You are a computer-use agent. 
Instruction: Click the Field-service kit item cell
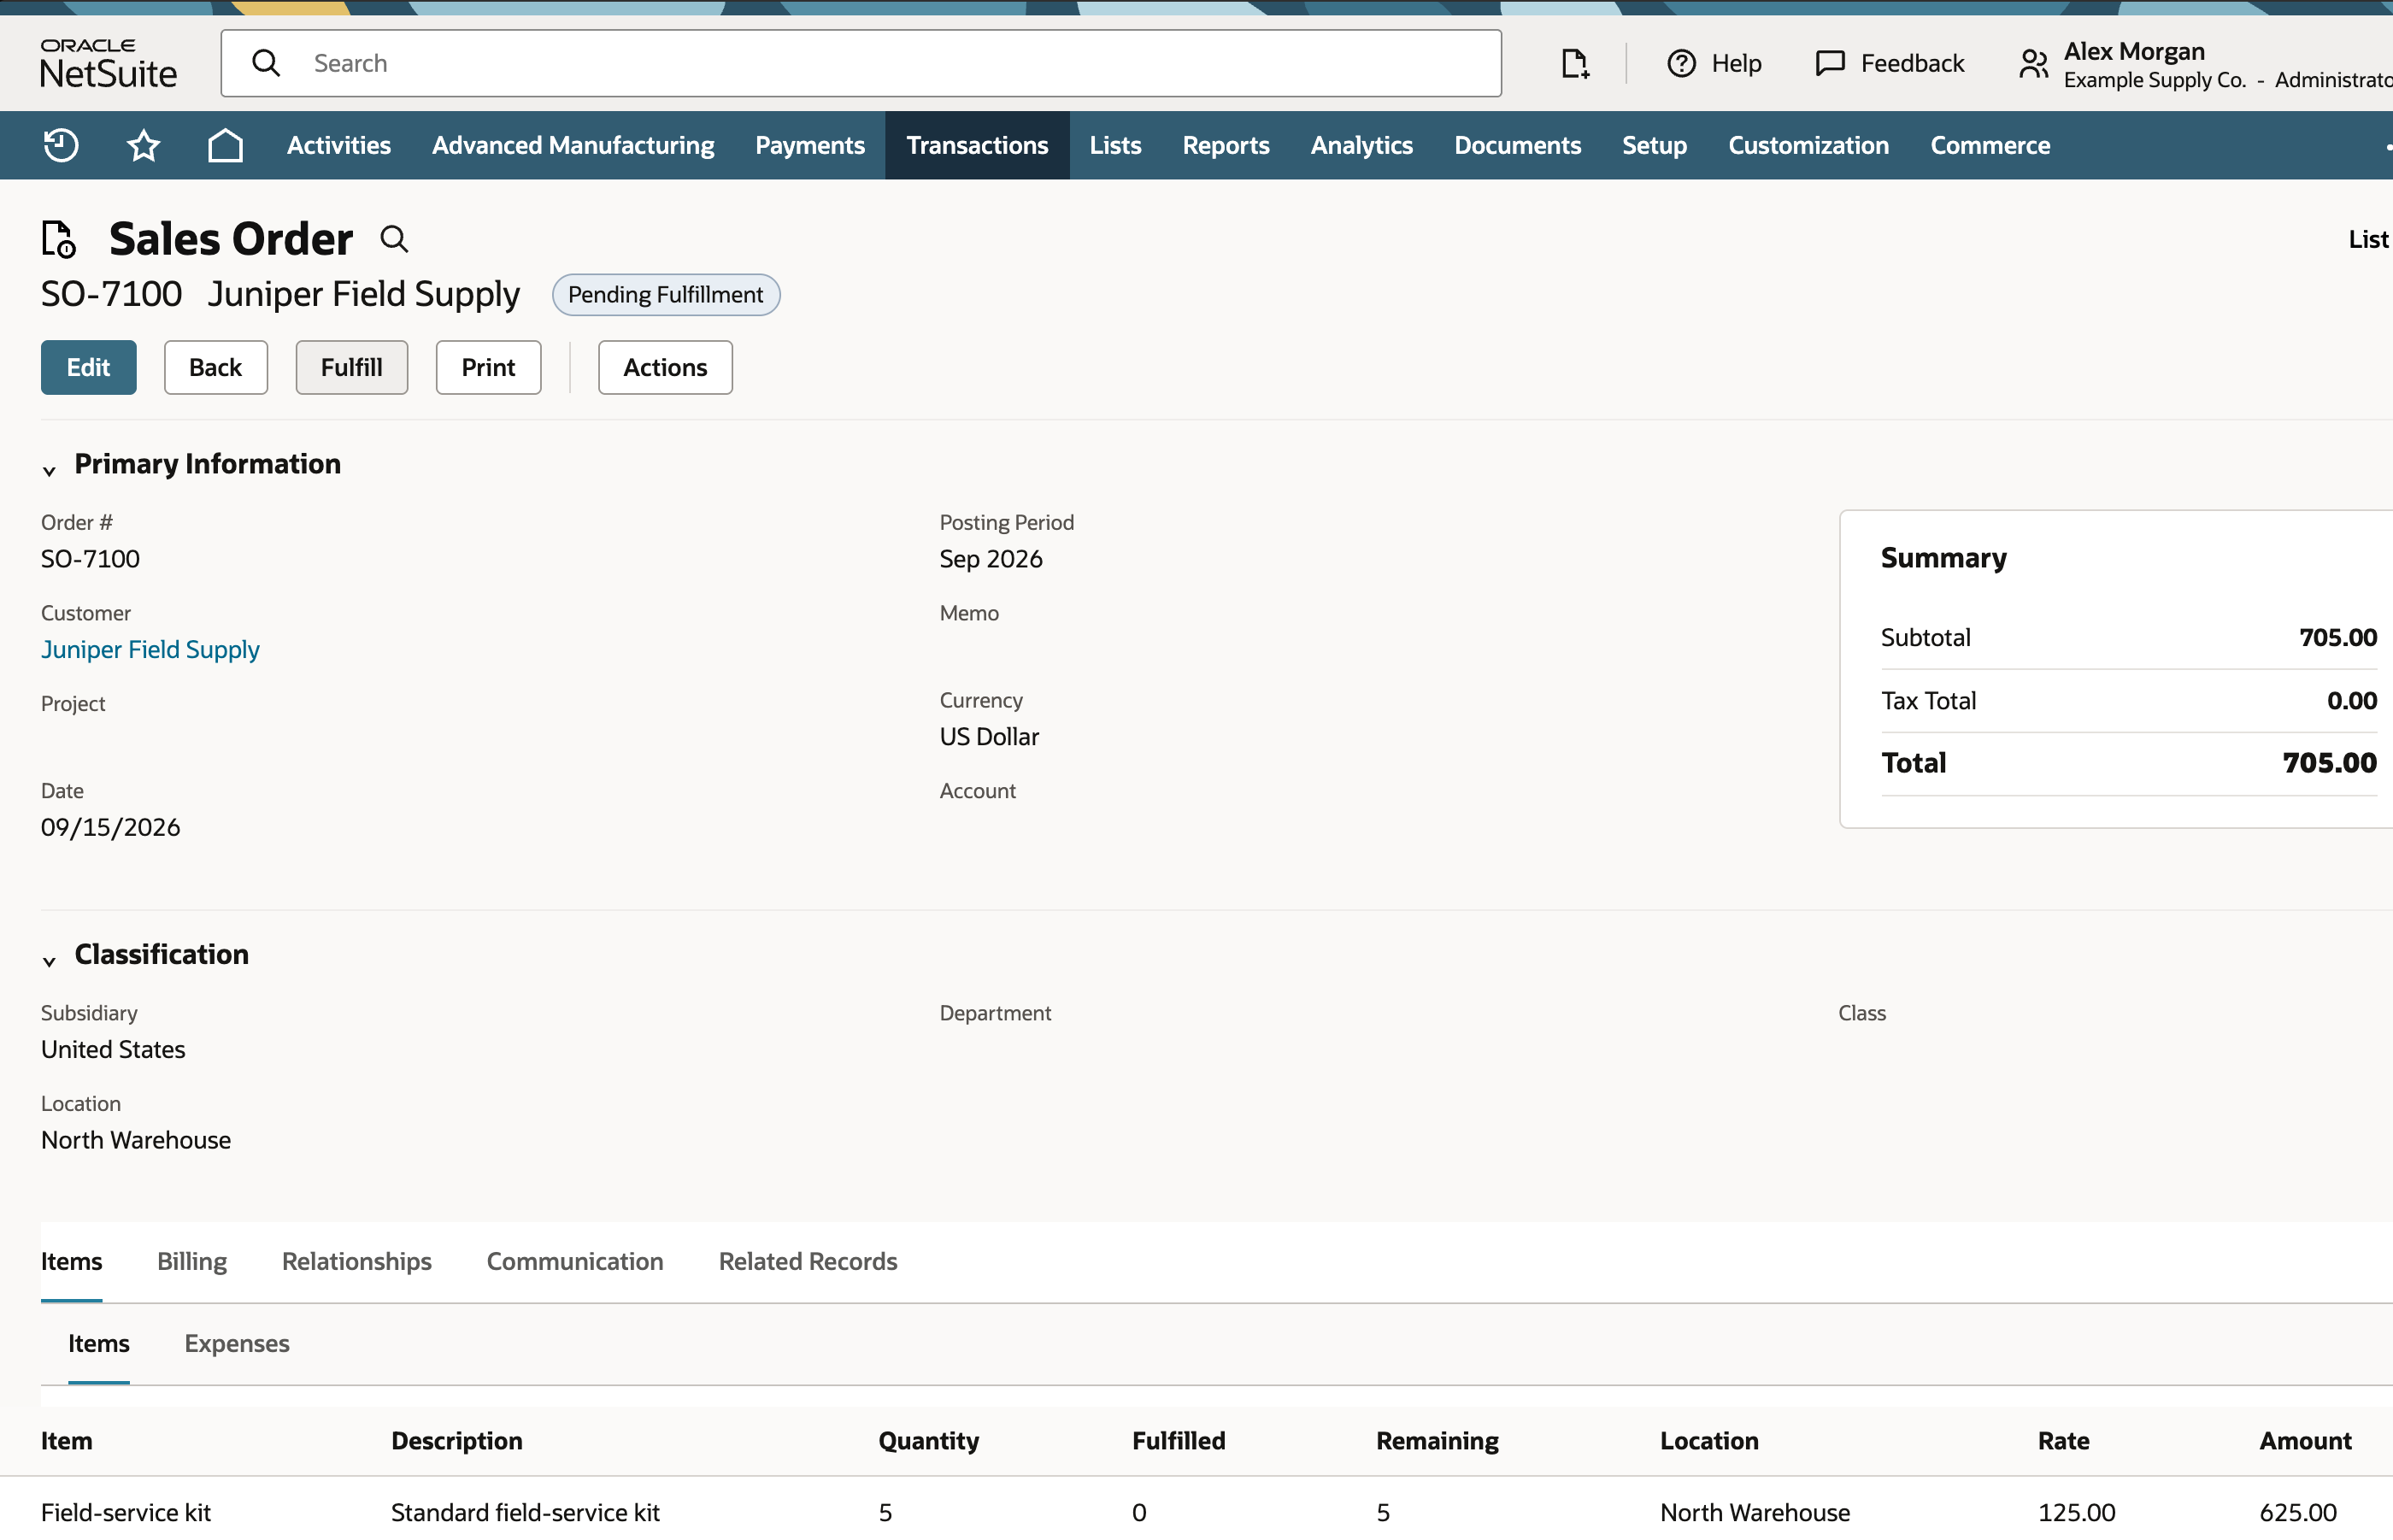126,1511
